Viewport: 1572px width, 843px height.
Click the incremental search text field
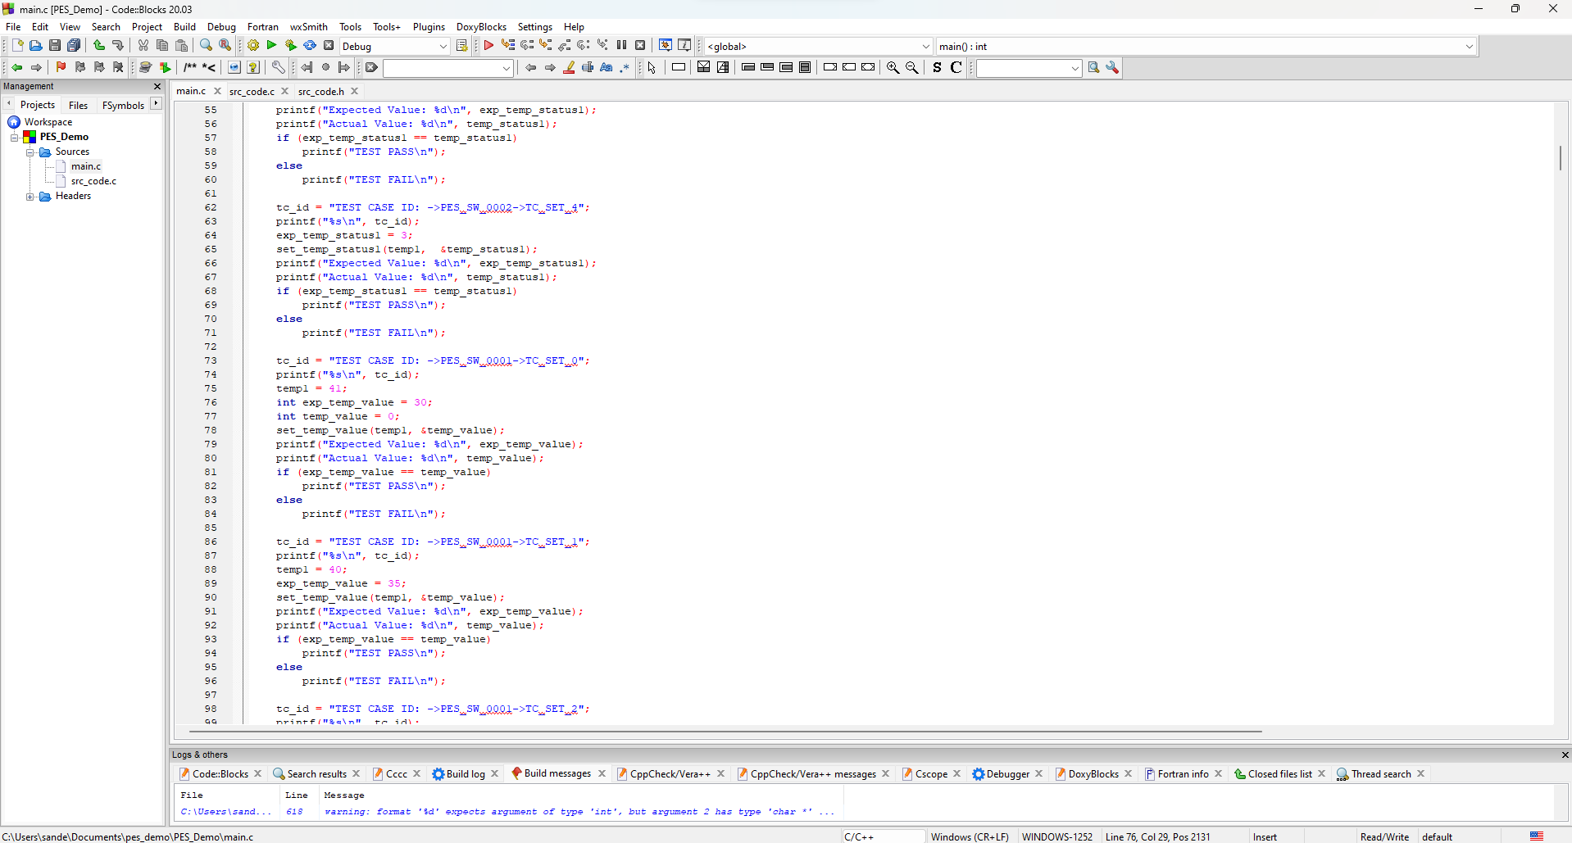click(x=441, y=68)
